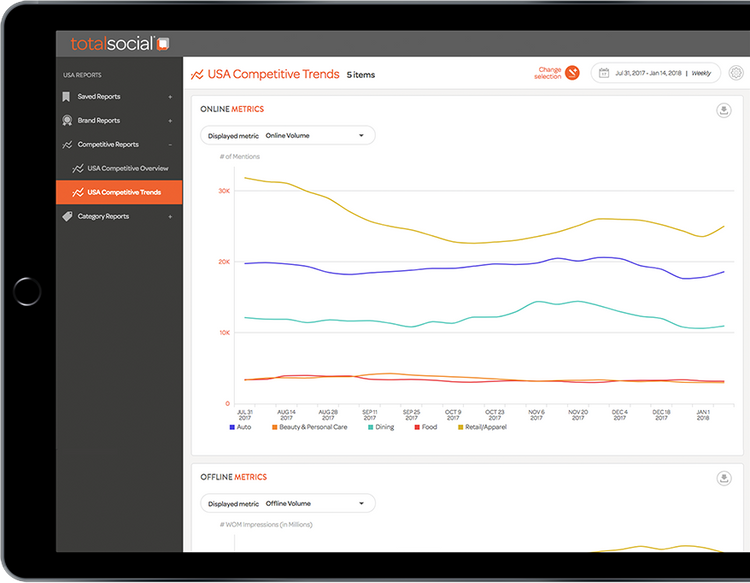This screenshot has height=583, width=750.
Task: Download the Online Metrics chart
Action: coord(724,110)
